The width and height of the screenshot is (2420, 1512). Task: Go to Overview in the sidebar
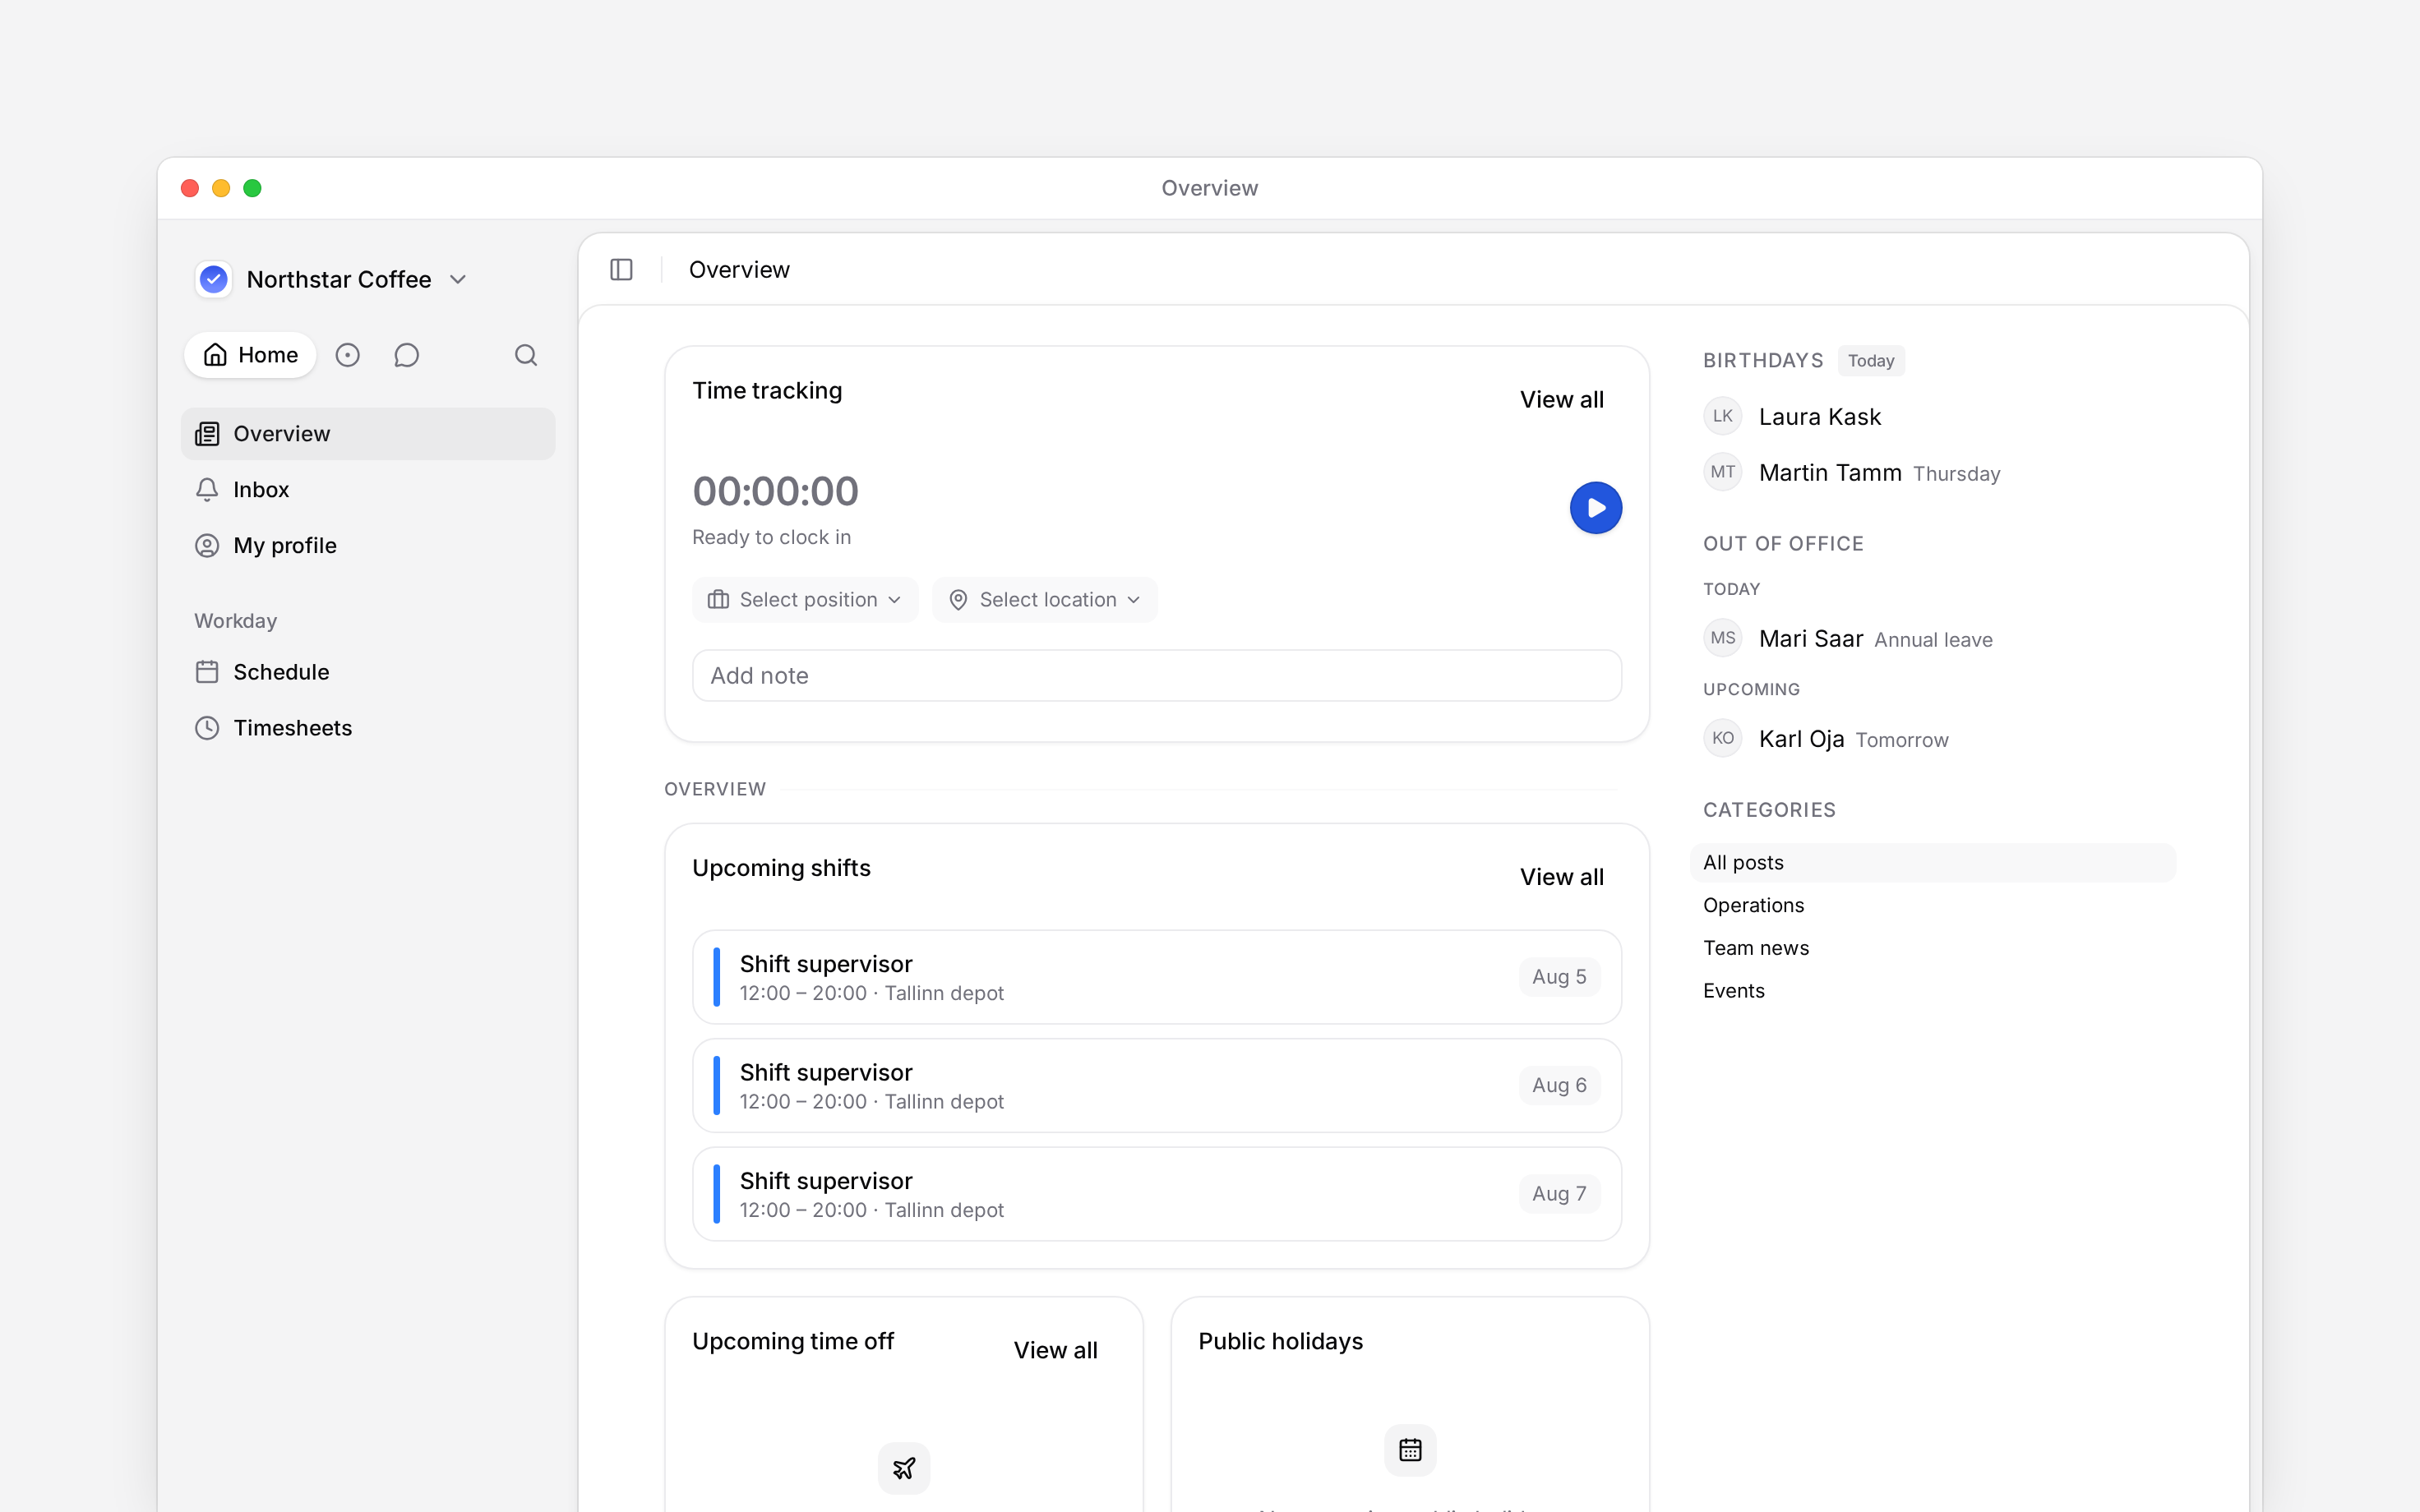tap(368, 434)
